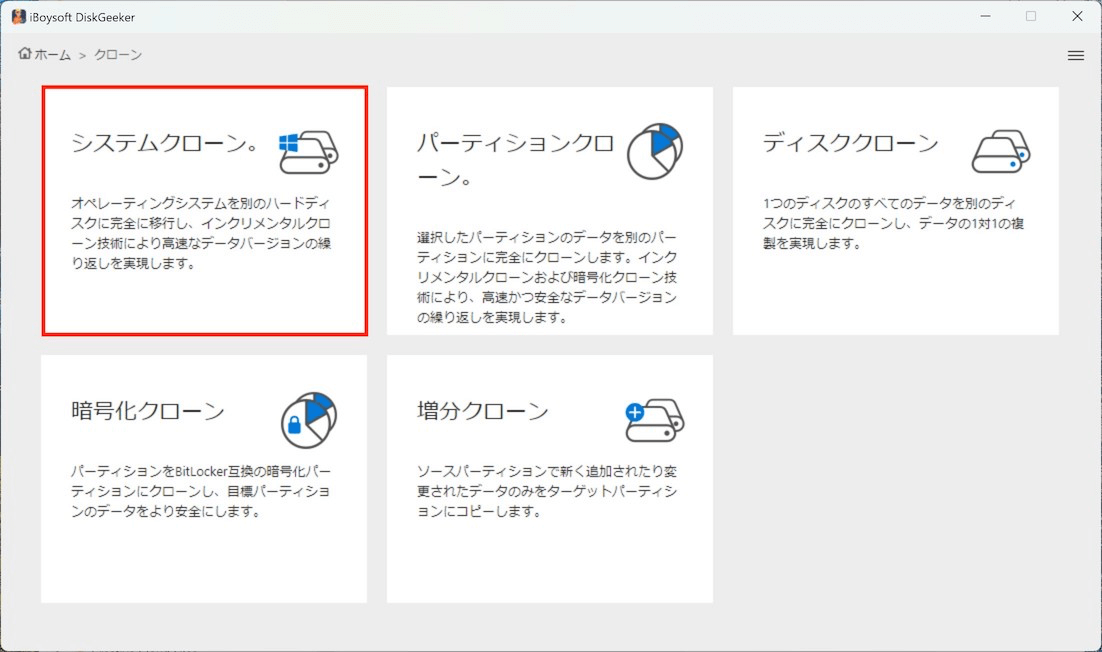Select the ディスククローン card title
Image resolution: width=1102 pixels, height=652 pixels.
tap(850, 143)
